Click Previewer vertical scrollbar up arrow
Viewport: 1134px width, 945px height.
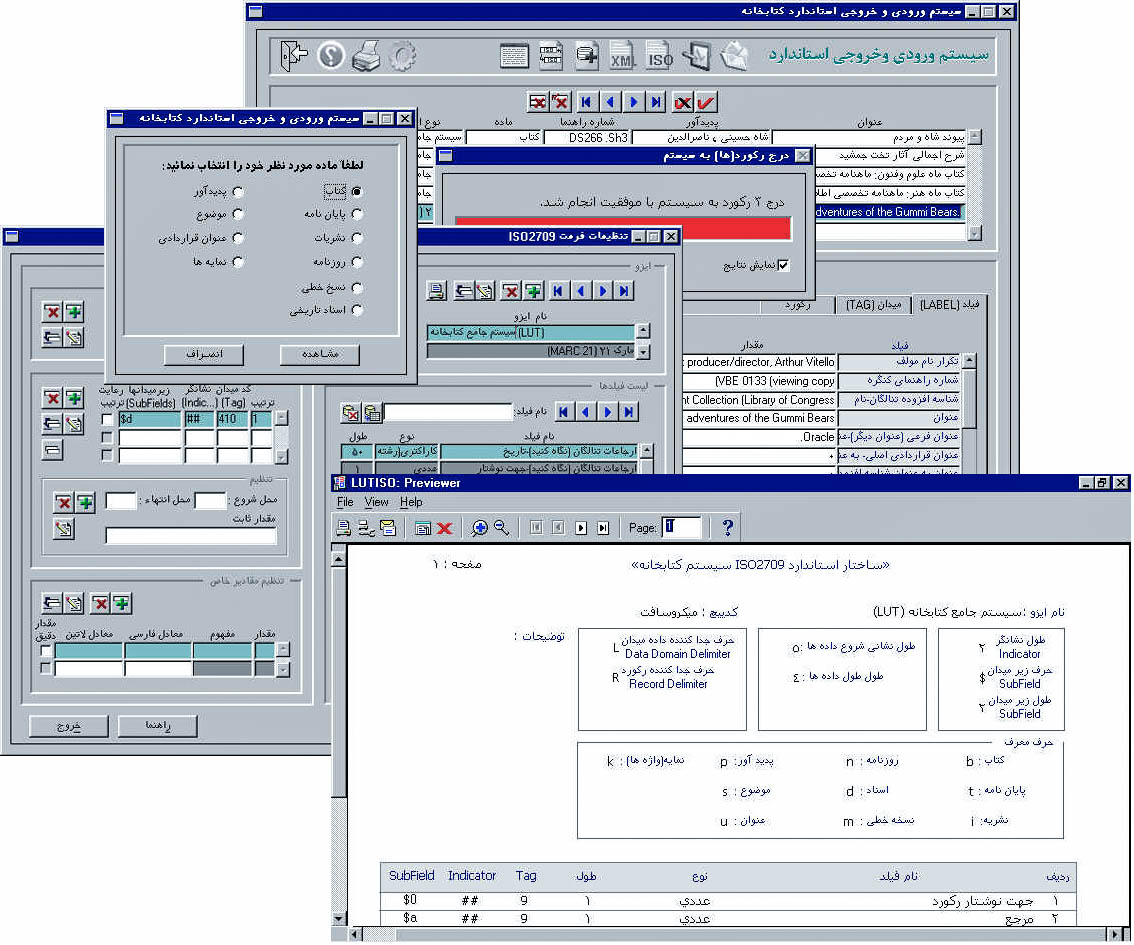[x=338, y=560]
